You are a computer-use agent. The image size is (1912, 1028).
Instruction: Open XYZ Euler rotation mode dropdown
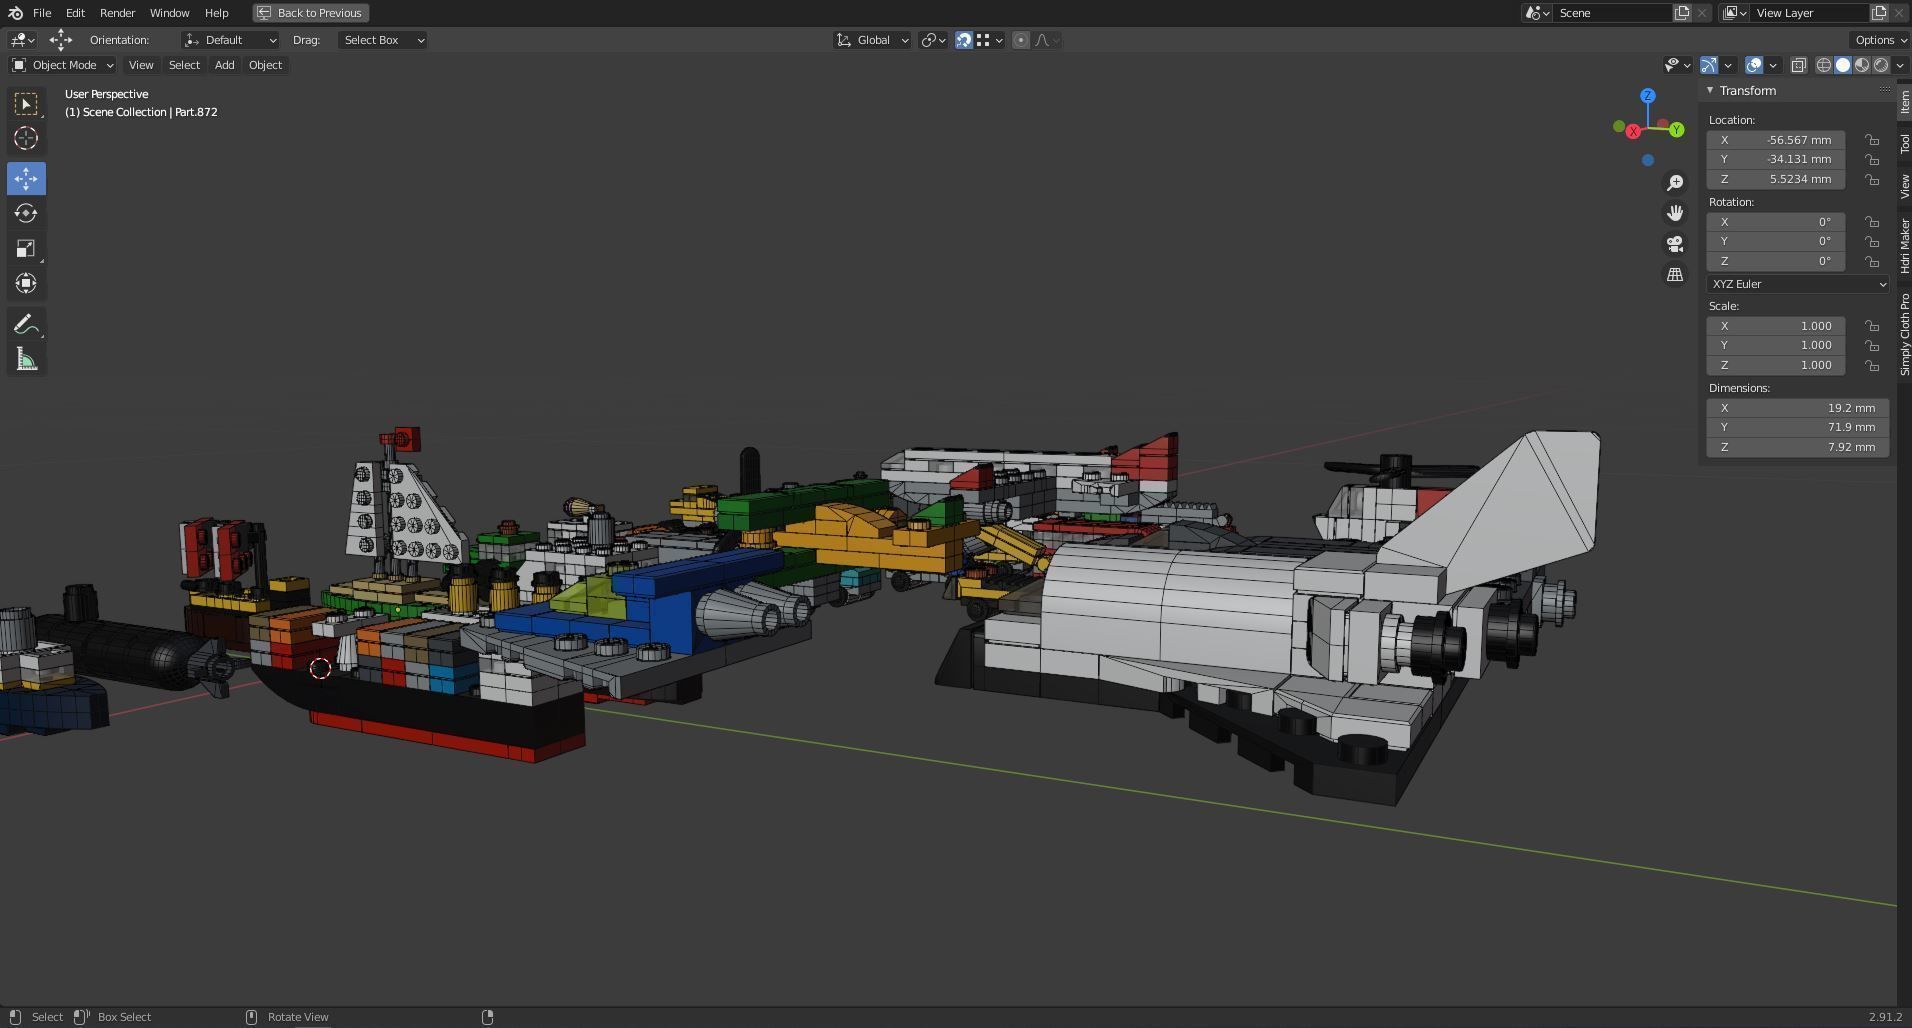click(1797, 284)
